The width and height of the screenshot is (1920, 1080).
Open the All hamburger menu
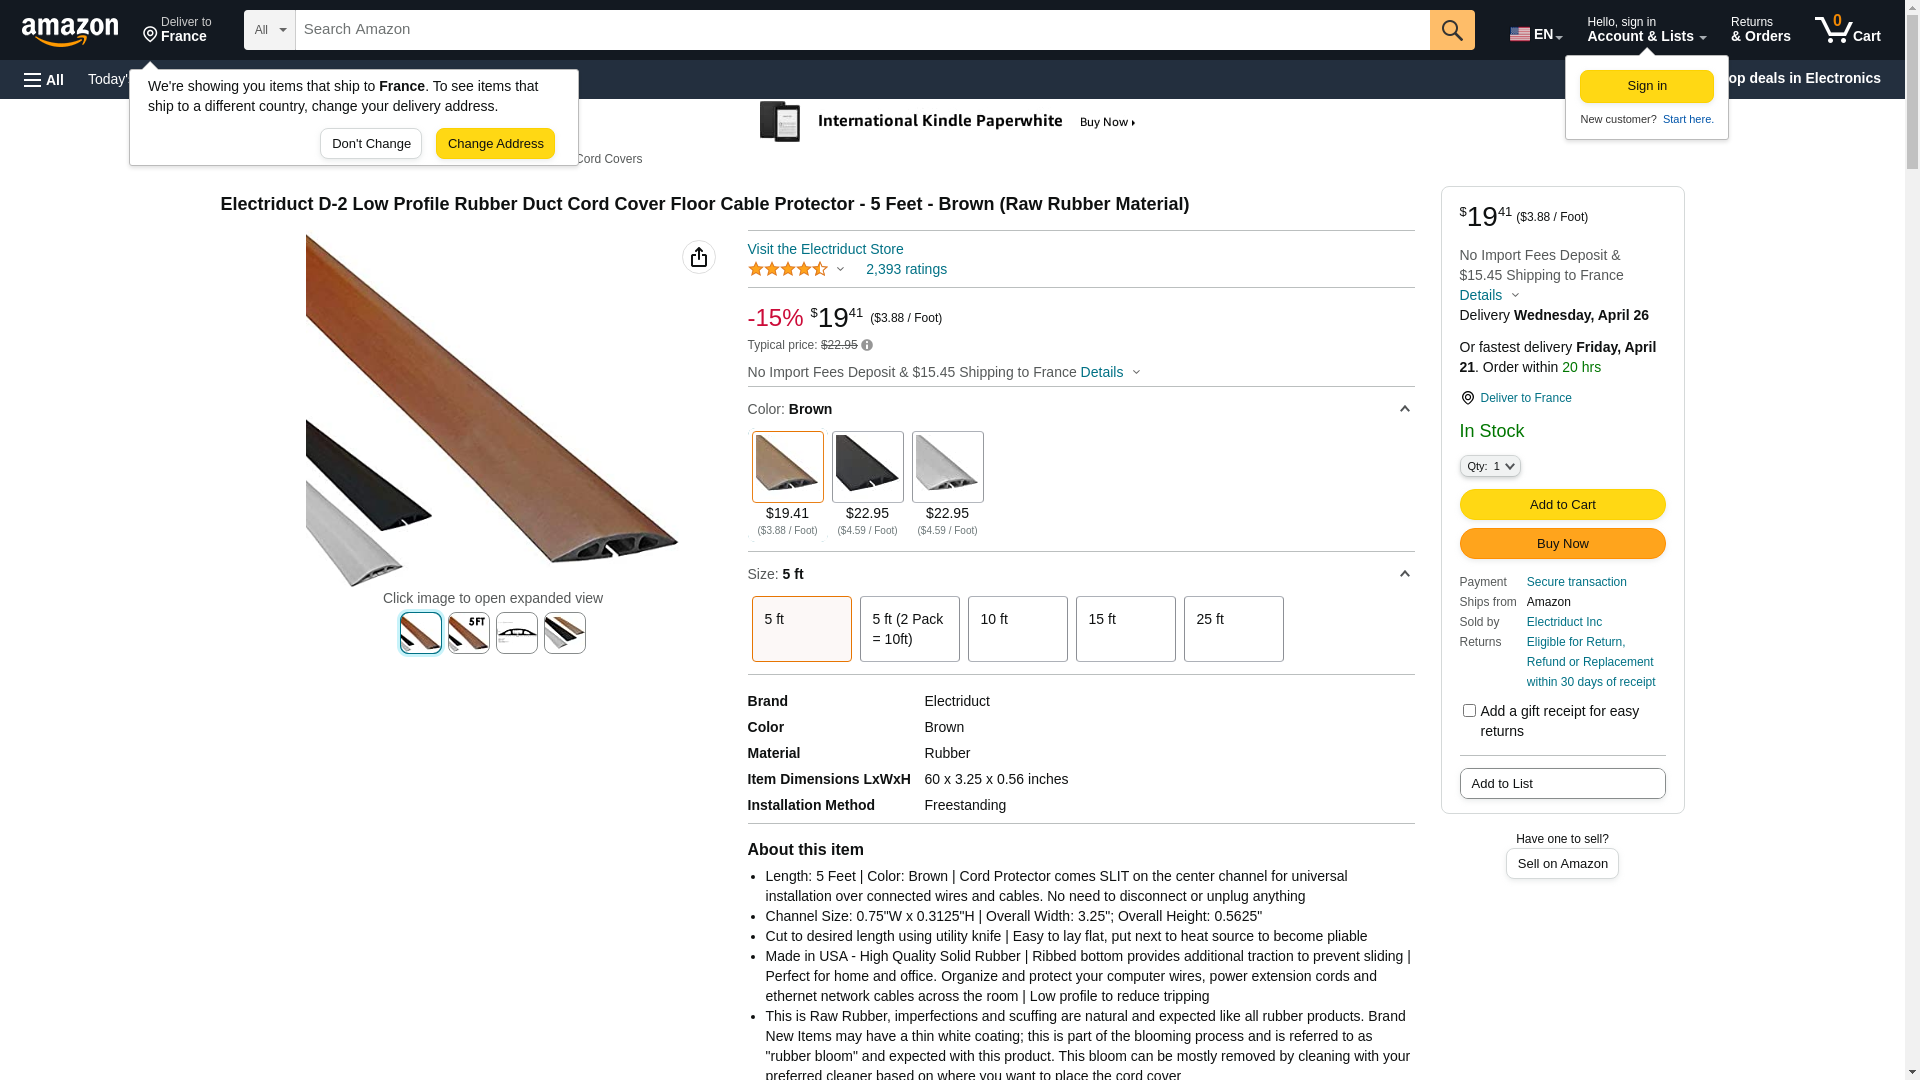[x=44, y=80]
